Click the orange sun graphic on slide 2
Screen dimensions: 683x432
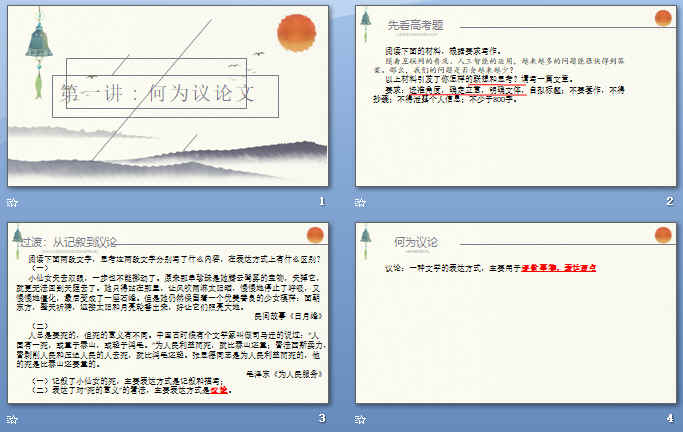pyautogui.click(x=663, y=18)
